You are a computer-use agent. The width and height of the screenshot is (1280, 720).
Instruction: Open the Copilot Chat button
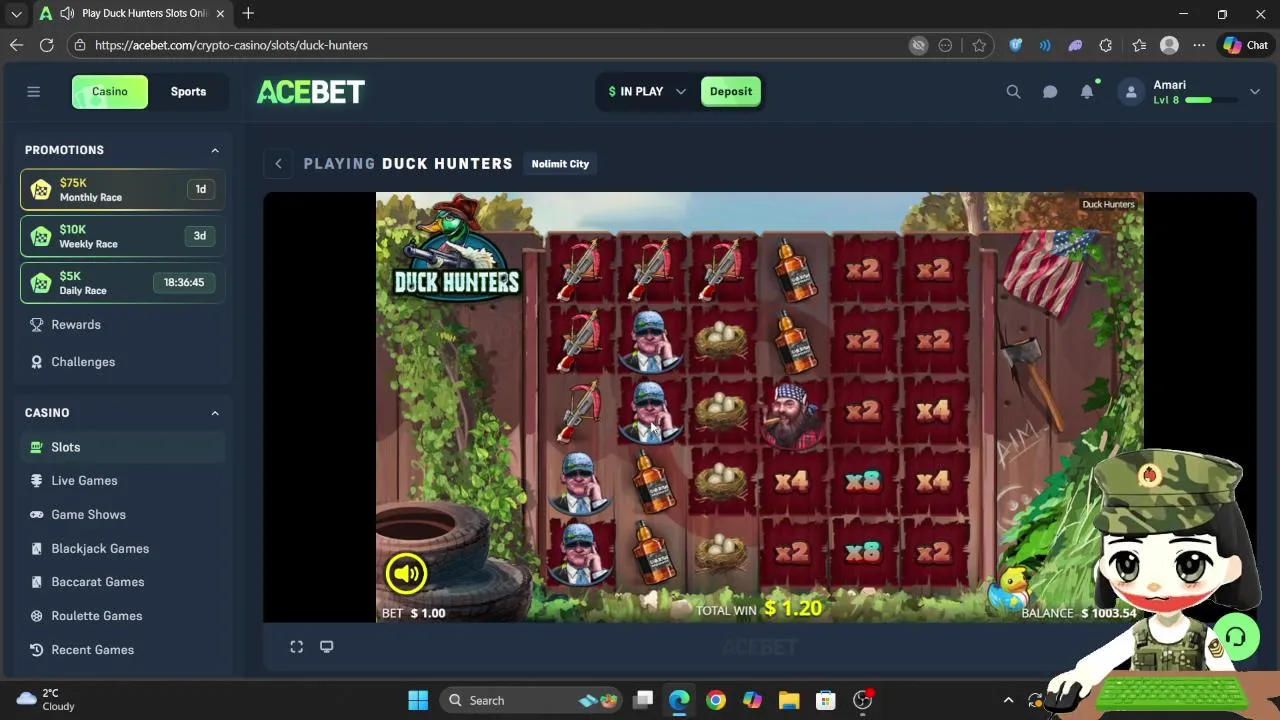[1245, 45]
